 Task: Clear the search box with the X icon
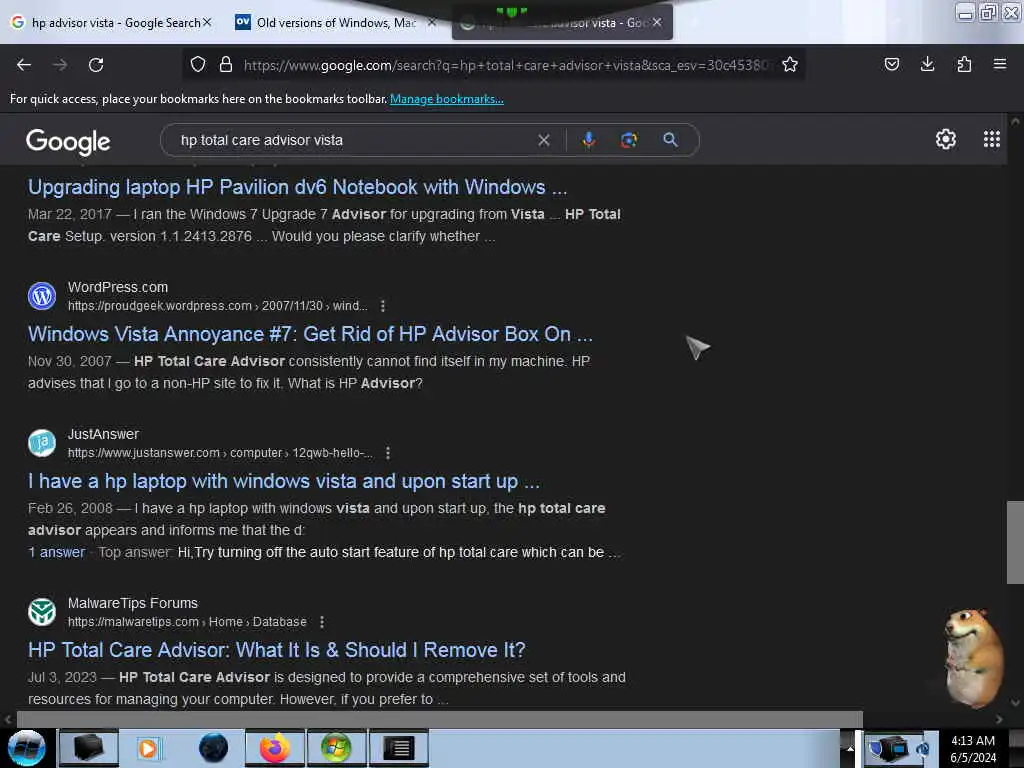(x=544, y=140)
